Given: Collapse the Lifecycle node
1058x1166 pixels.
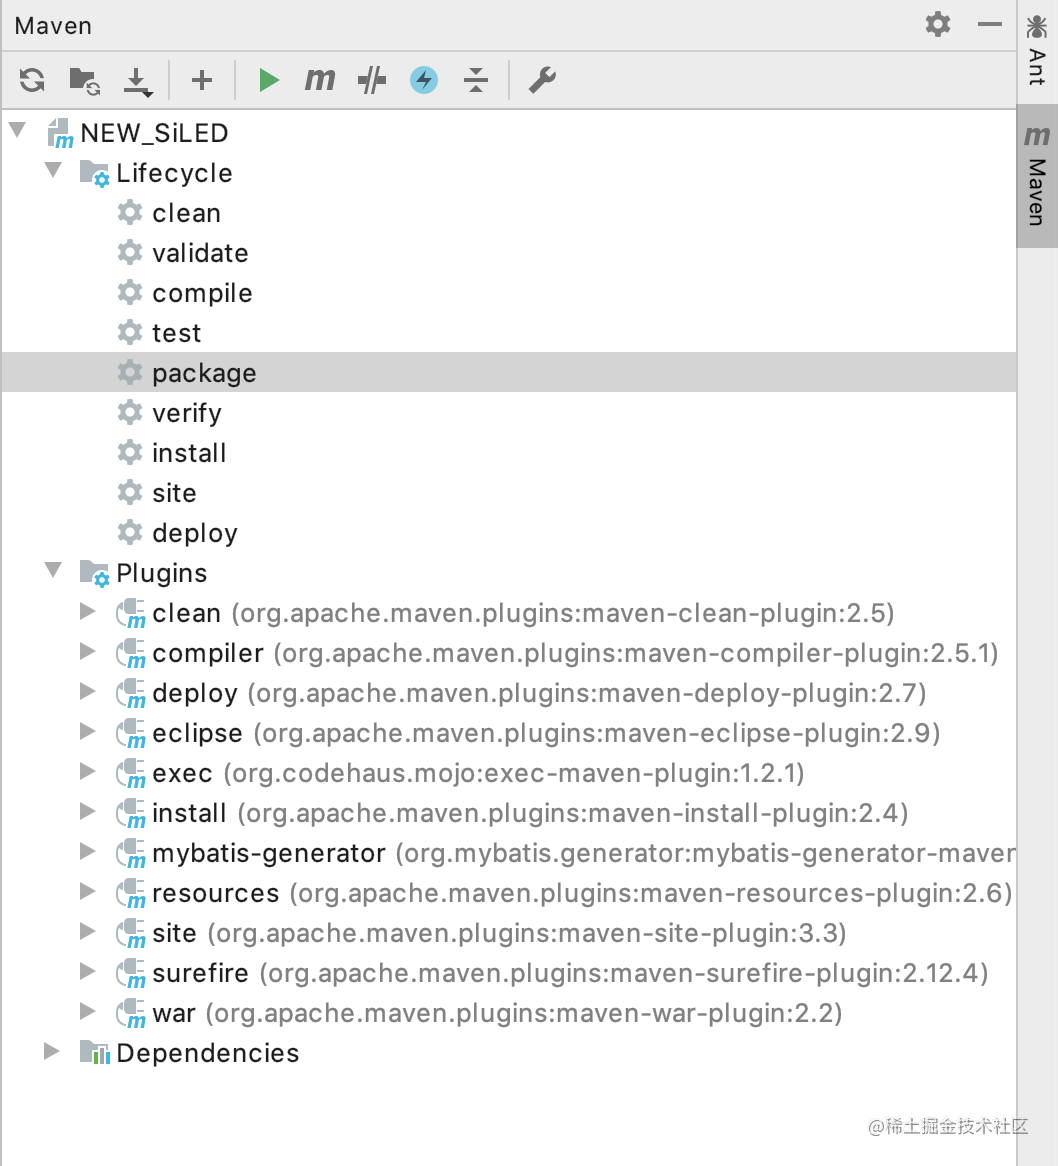Looking at the screenshot, I should pos(54,170).
